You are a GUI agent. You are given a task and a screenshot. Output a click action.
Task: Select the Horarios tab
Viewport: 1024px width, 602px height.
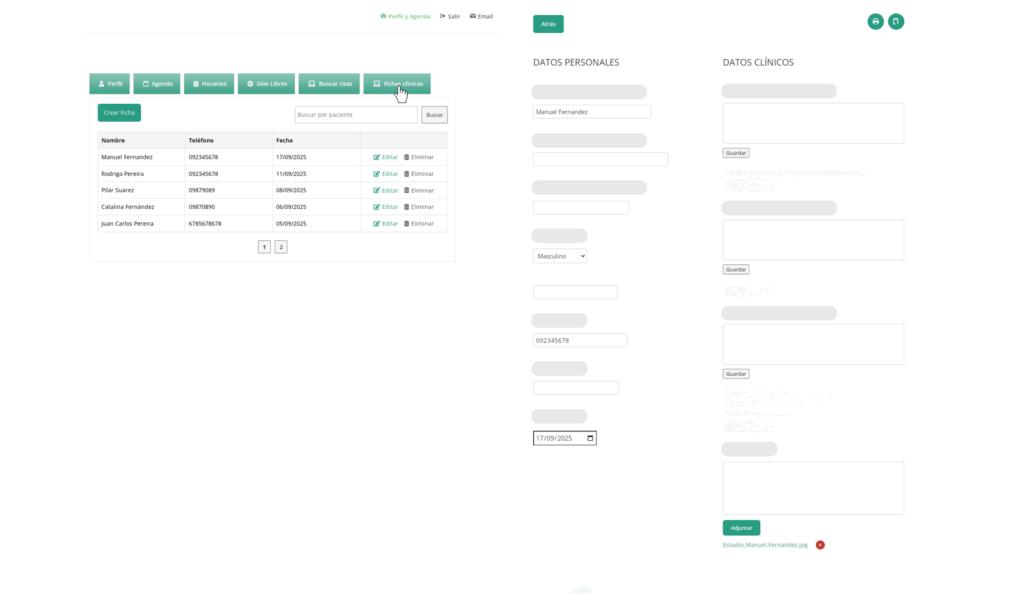pyautogui.click(x=209, y=84)
